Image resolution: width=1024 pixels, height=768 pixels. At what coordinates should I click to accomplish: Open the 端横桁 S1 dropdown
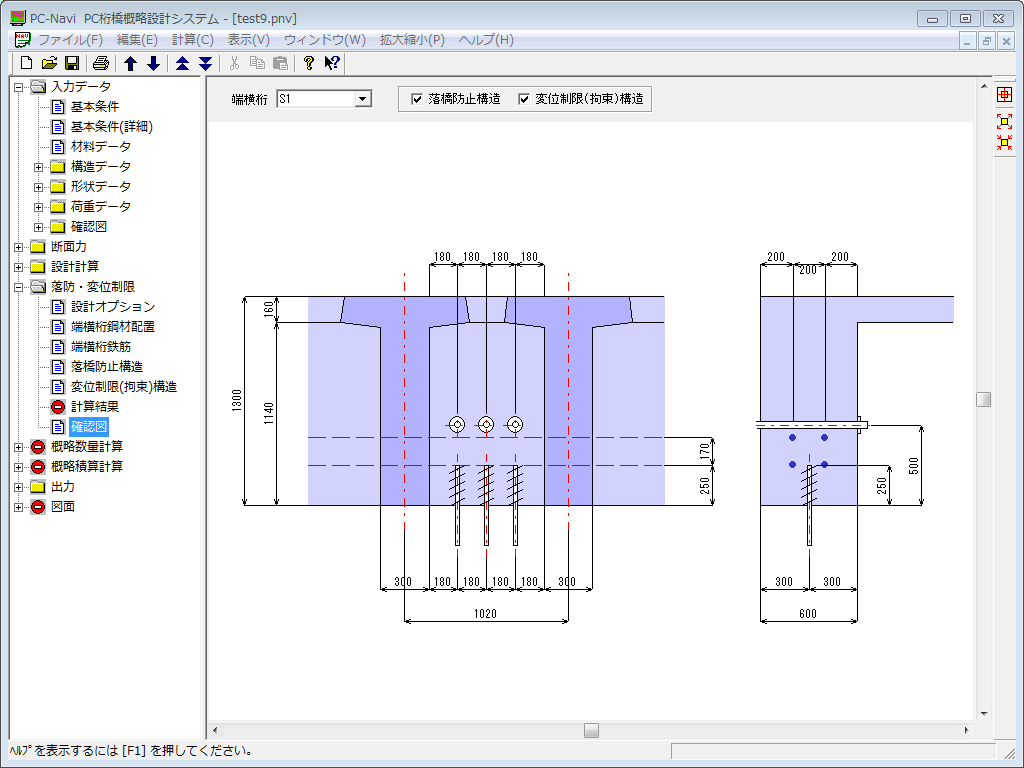(363, 99)
